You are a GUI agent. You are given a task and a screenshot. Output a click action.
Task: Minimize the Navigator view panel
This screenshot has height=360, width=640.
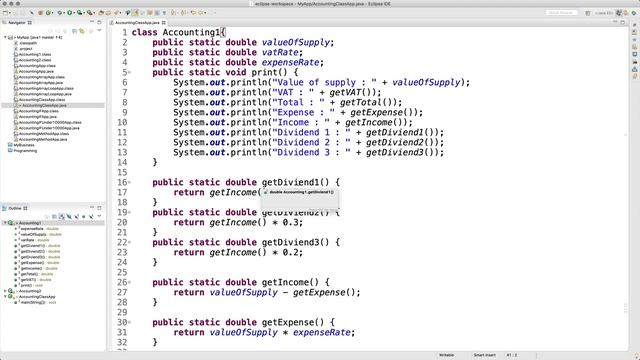(92, 22)
